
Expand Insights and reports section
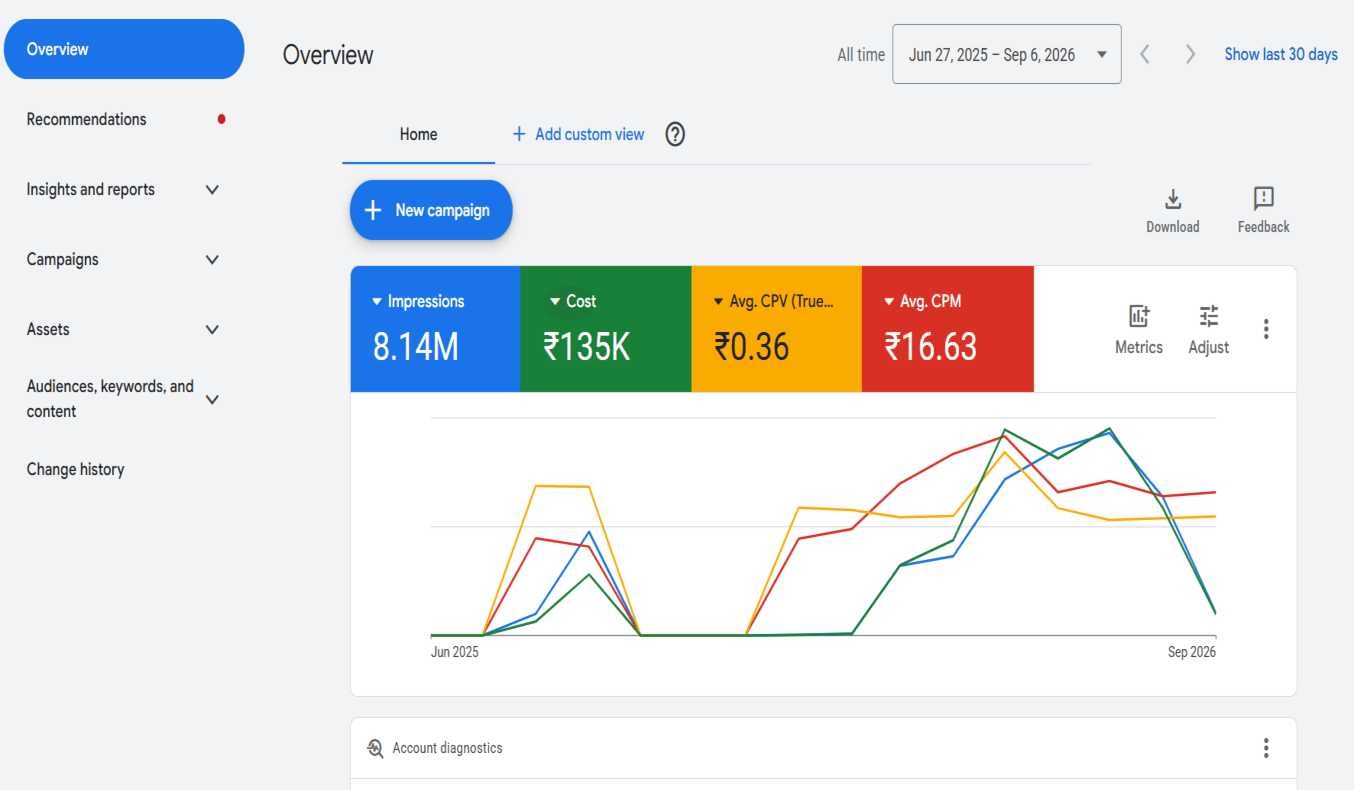tap(212, 189)
